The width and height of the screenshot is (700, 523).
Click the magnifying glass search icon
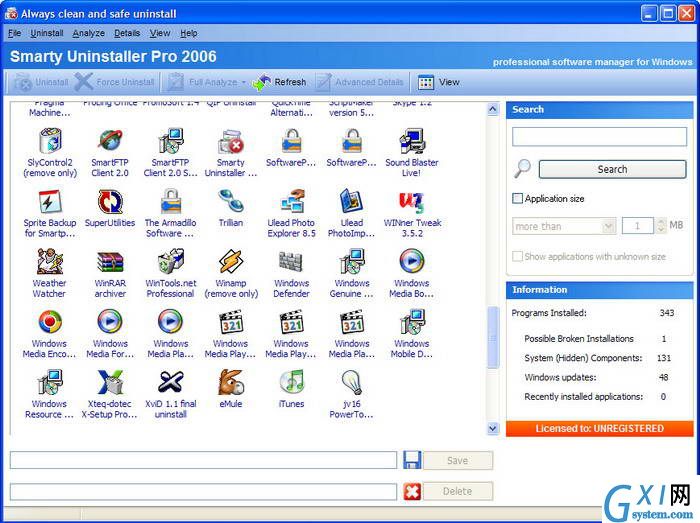pos(522,169)
